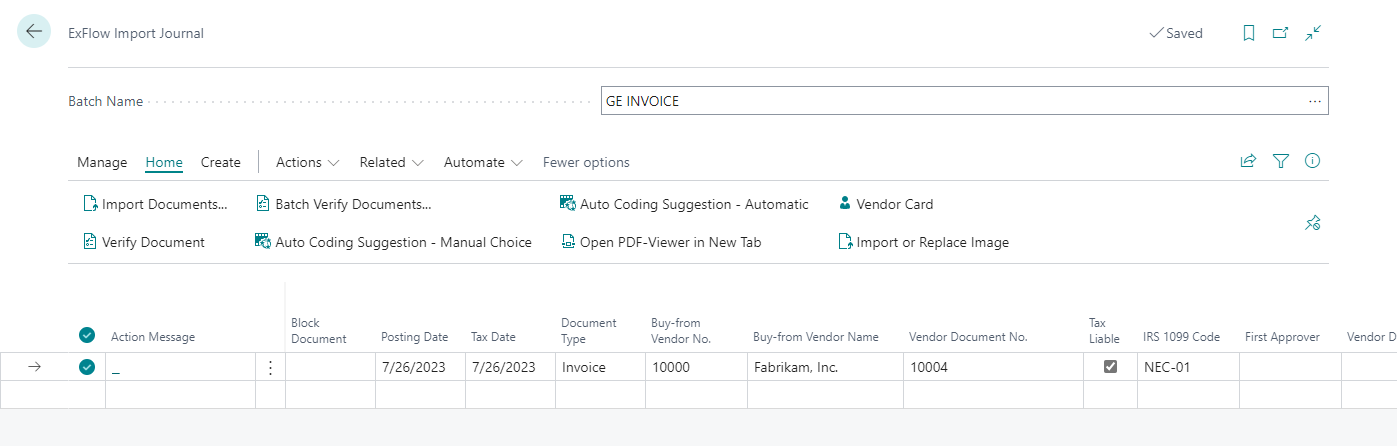1397x446 pixels.
Task: Click the Import Documents icon
Action: point(90,204)
